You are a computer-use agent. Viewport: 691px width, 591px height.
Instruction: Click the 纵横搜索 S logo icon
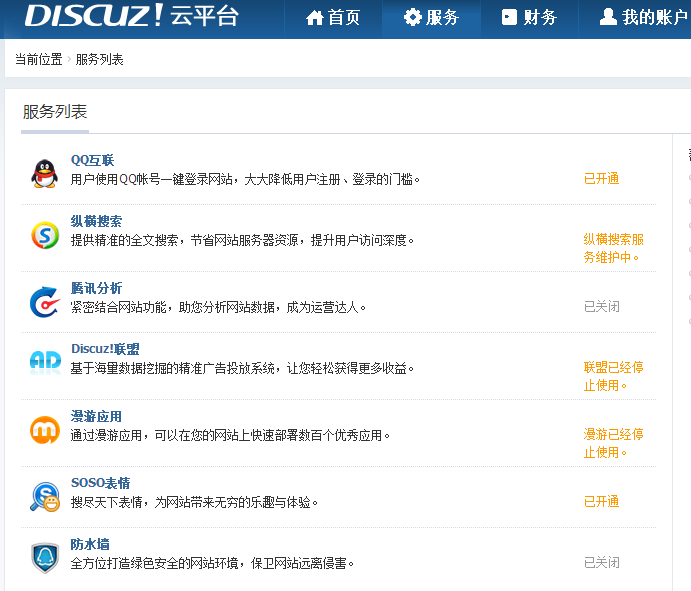[x=45, y=235]
